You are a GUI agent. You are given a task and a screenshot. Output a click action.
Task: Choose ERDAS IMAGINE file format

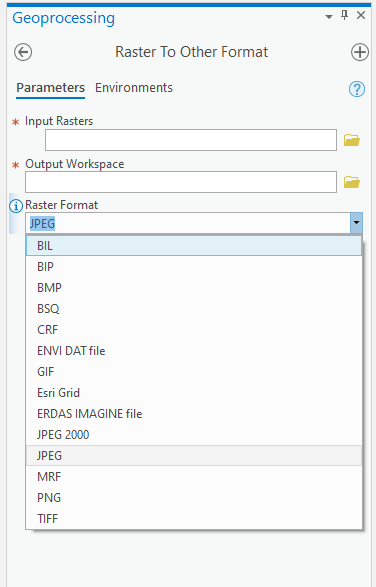194,413
